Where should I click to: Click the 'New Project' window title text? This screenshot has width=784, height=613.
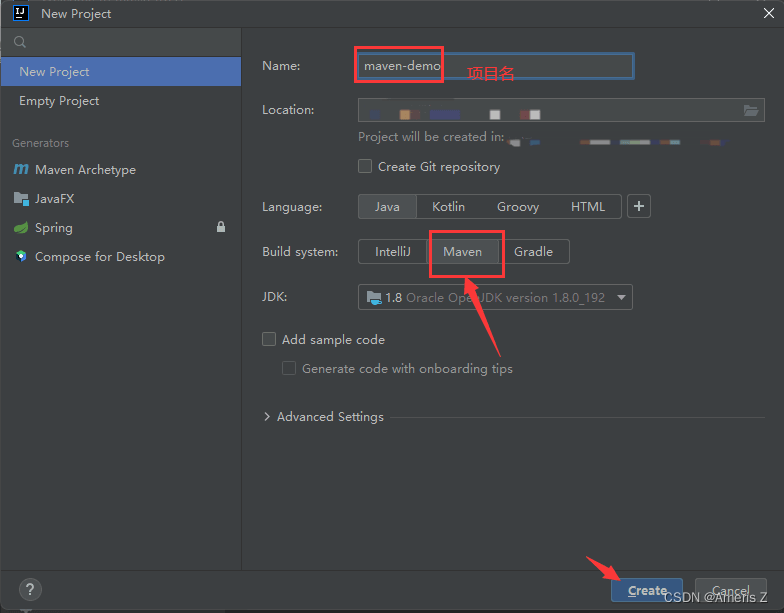coord(76,14)
